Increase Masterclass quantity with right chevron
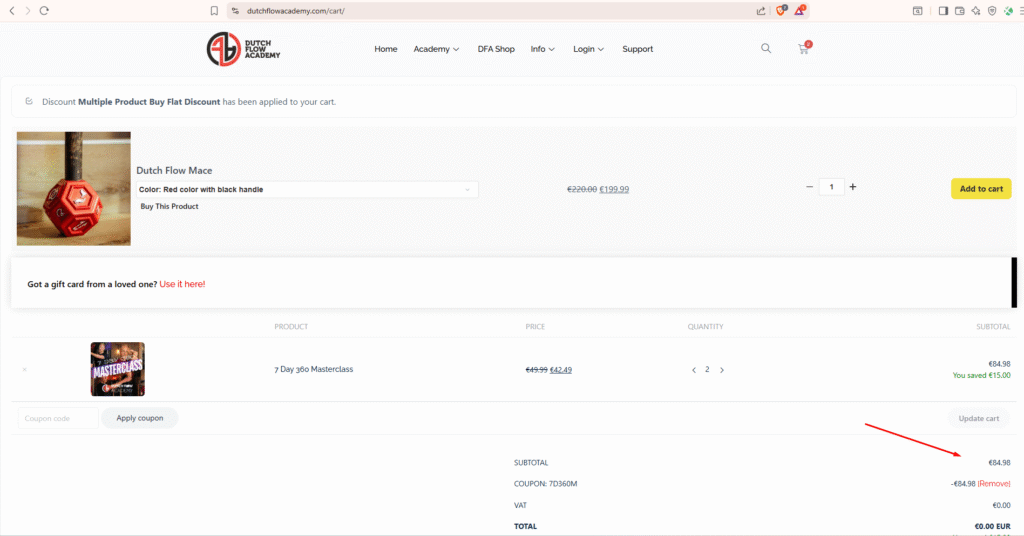This screenshot has width=1024, height=536. click(722, 370)
